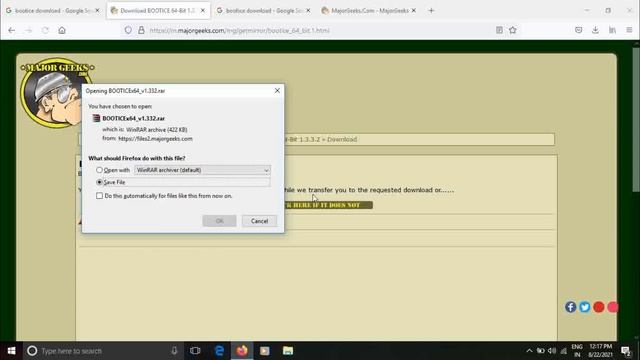Viewport: 640px width, 360px height.
Task: Bookmark this page with the star icon
Action: 513,30
